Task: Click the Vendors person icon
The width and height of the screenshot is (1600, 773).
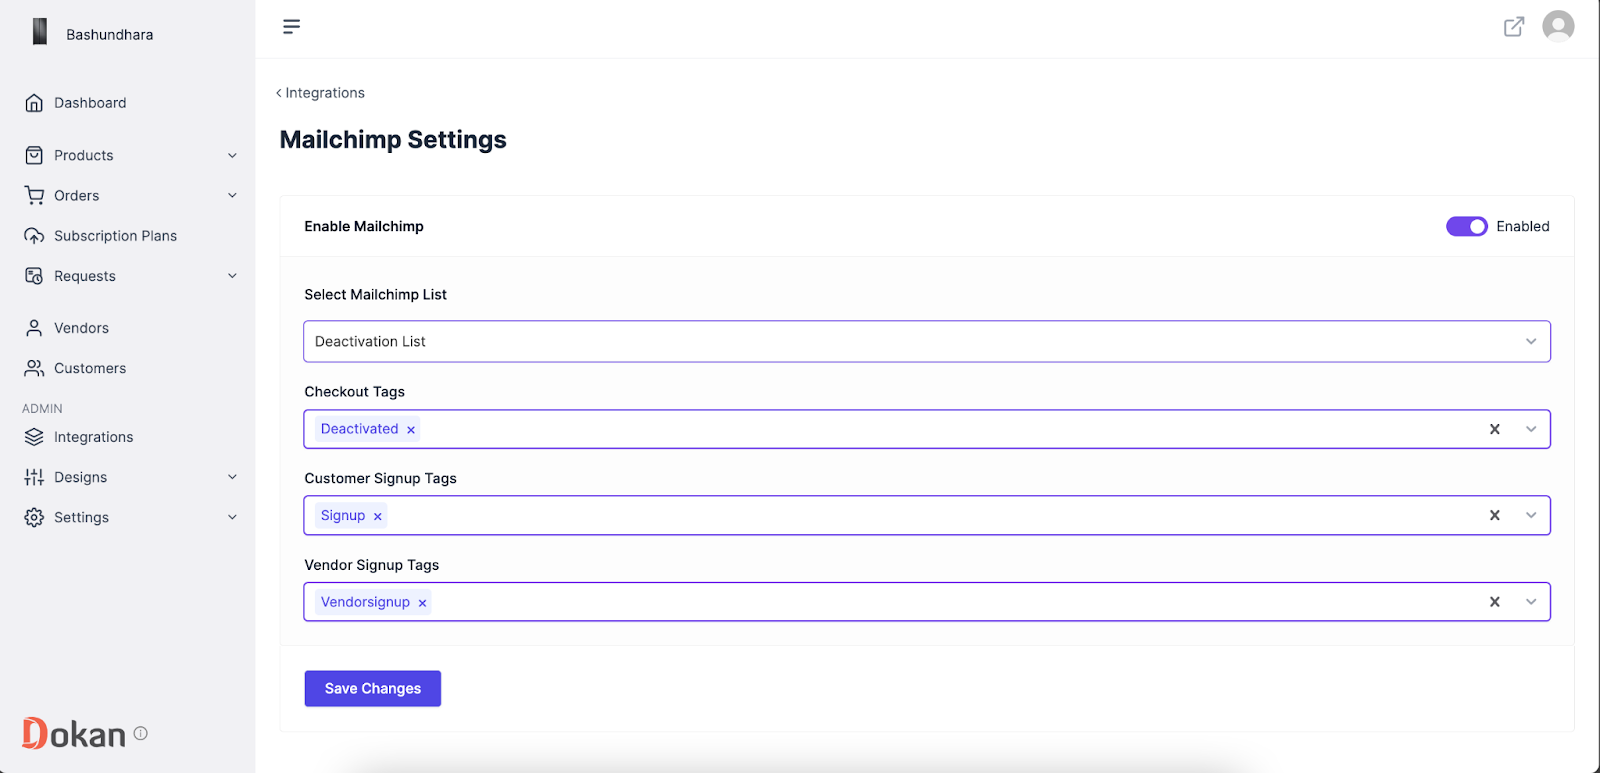Action: coord(34,328)
